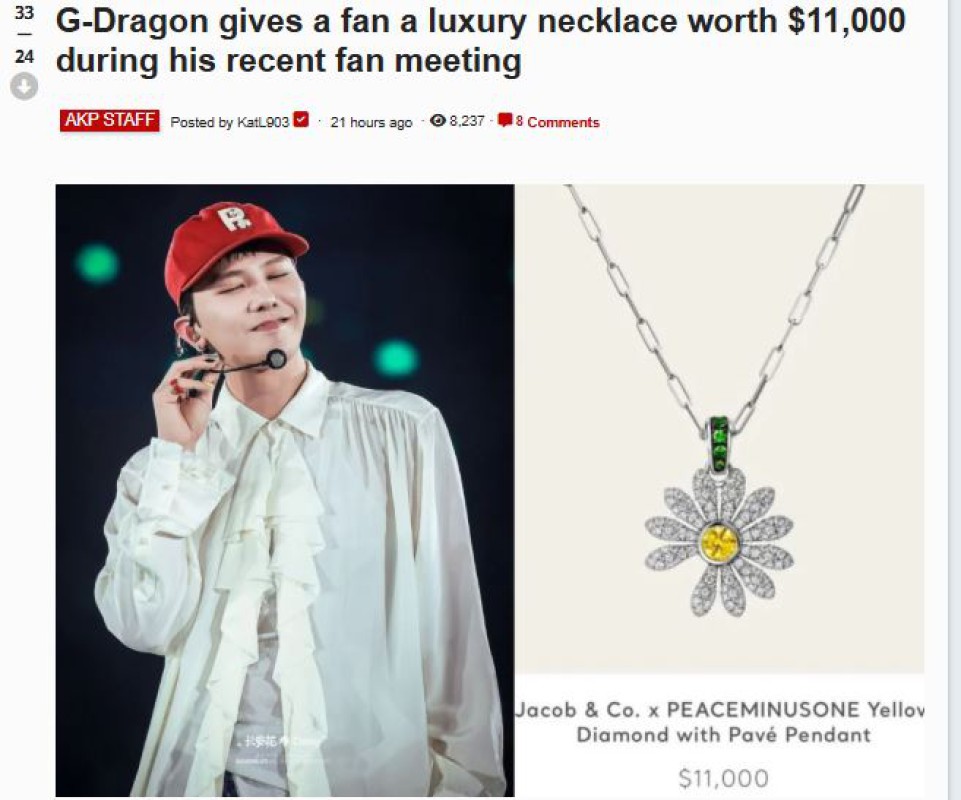This screenshot has height=800, width=961.
Task: Click the red comment bubble icon
Action: point(504,120)
